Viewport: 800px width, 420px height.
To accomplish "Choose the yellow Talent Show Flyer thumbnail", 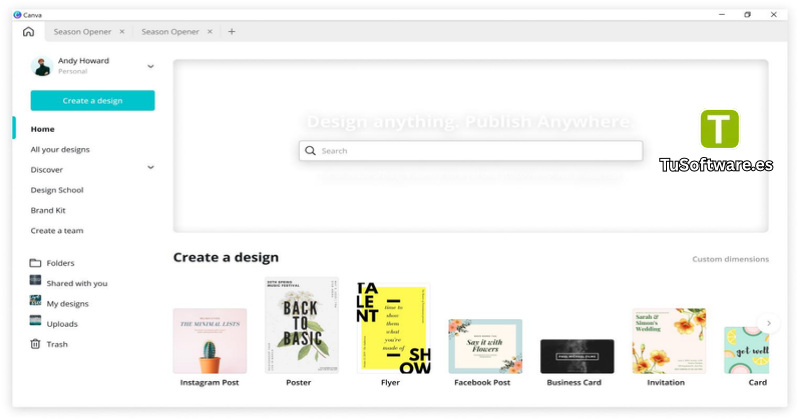I will click(x=393, y=328).
